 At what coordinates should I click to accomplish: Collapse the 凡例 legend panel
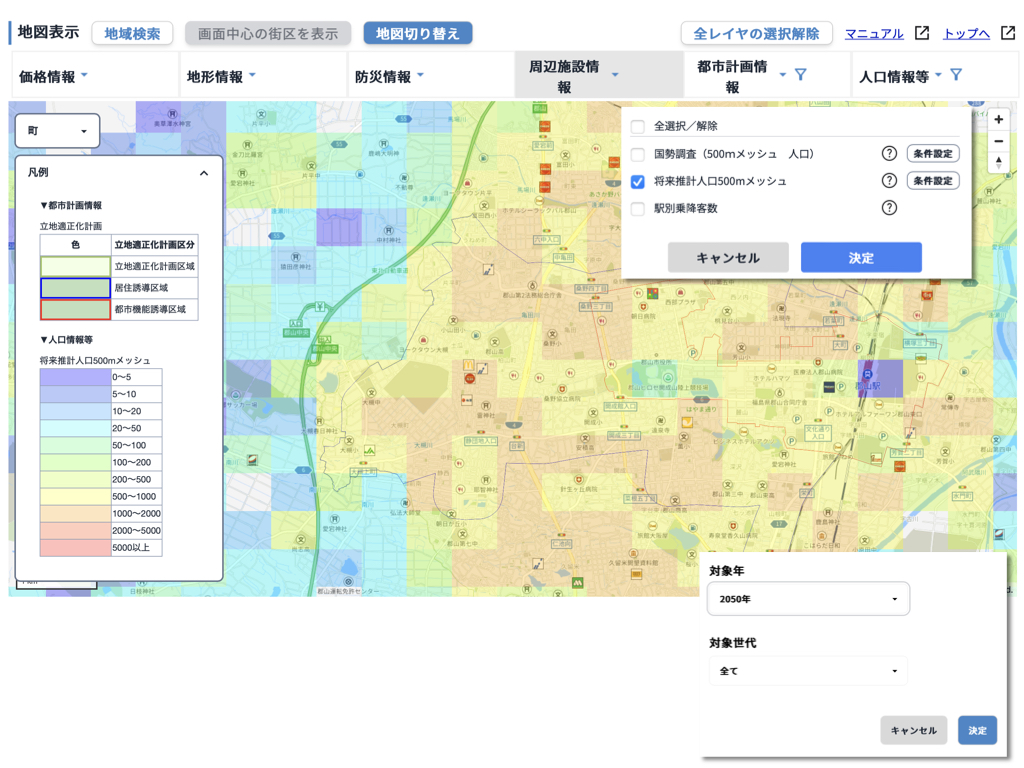pyautogui.click(x=204, y=173)
